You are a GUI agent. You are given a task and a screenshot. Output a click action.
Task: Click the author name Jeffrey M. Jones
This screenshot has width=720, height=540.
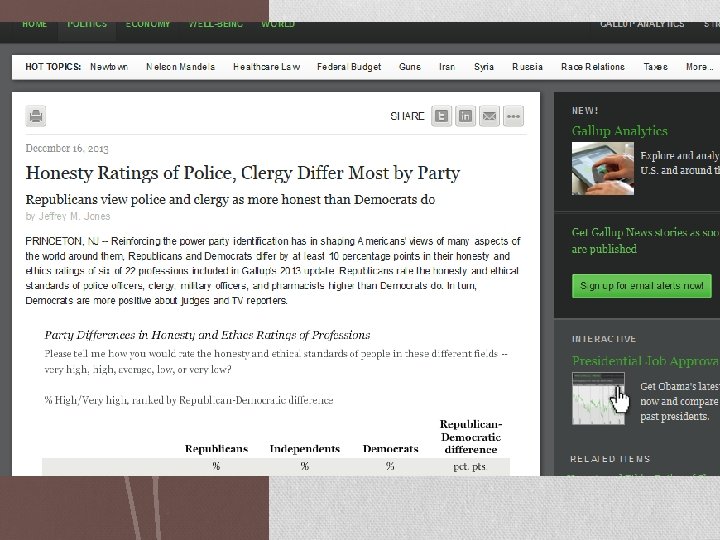pos(74,216)
